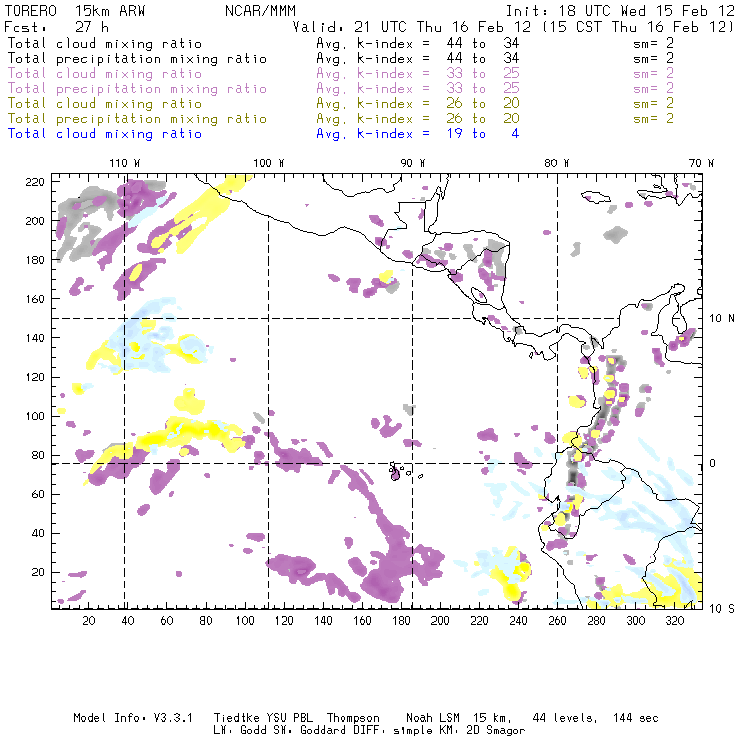740x740 pixels.
Task: Click the olive 'Total cloud mixing ratio' legend label
Action: [105, 104]
